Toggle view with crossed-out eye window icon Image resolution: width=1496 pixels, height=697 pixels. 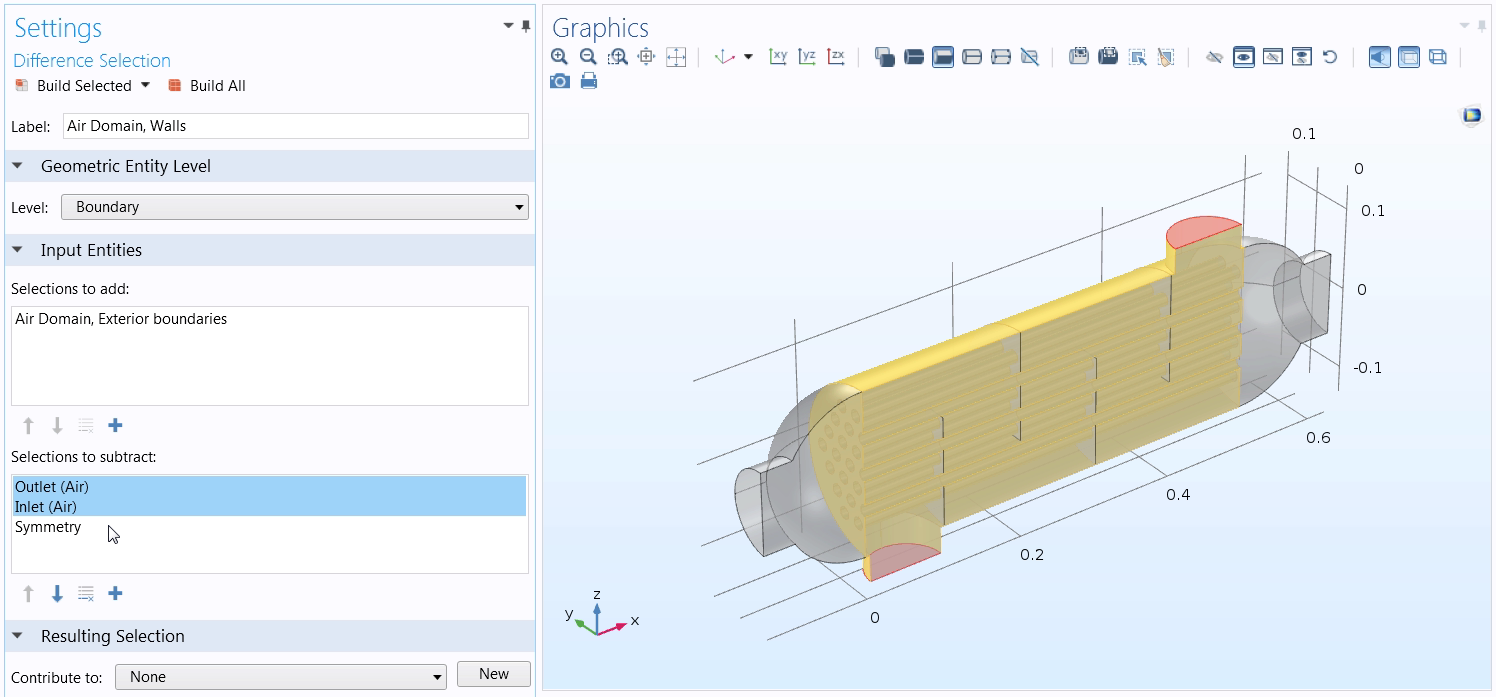point(1272,57)
